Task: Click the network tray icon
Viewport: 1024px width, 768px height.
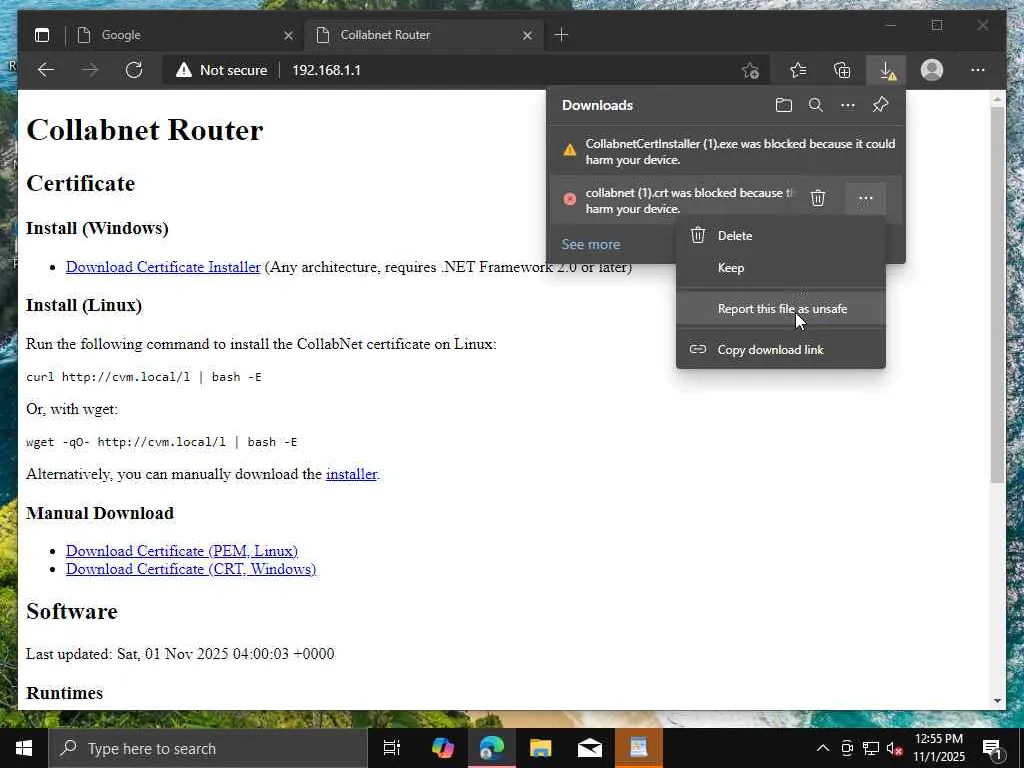Action: coord(871,748)
